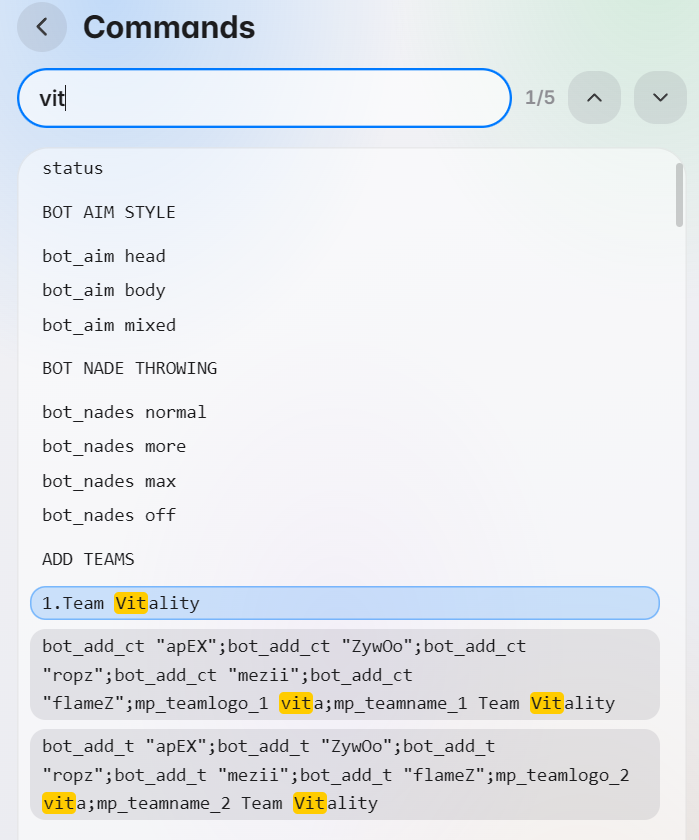Click the 'BOT AIM STYLE' heading

[x=109, y=212]
